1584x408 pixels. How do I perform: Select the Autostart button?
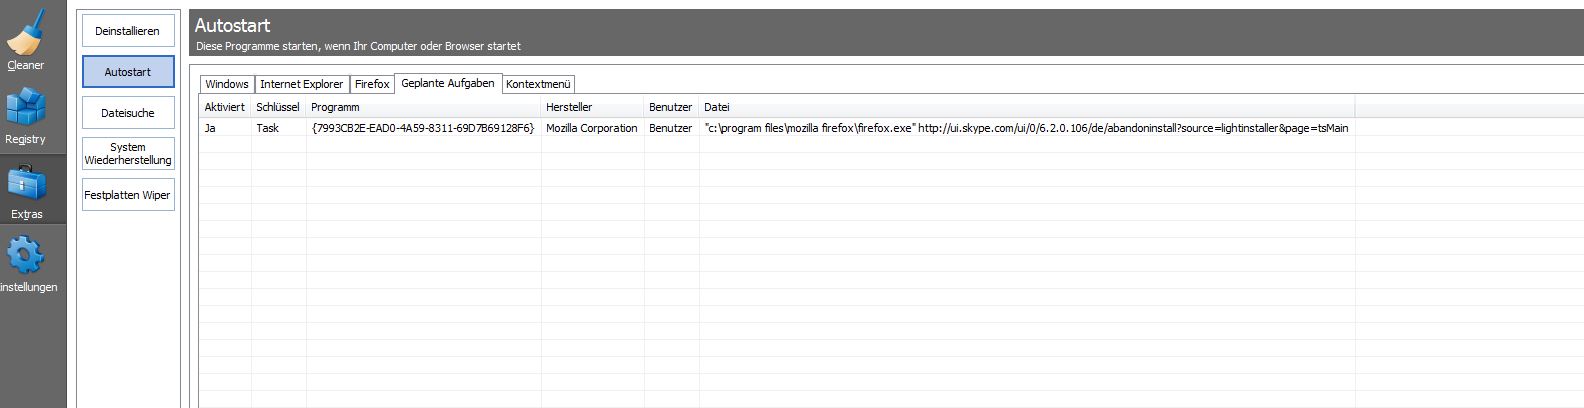128,72
